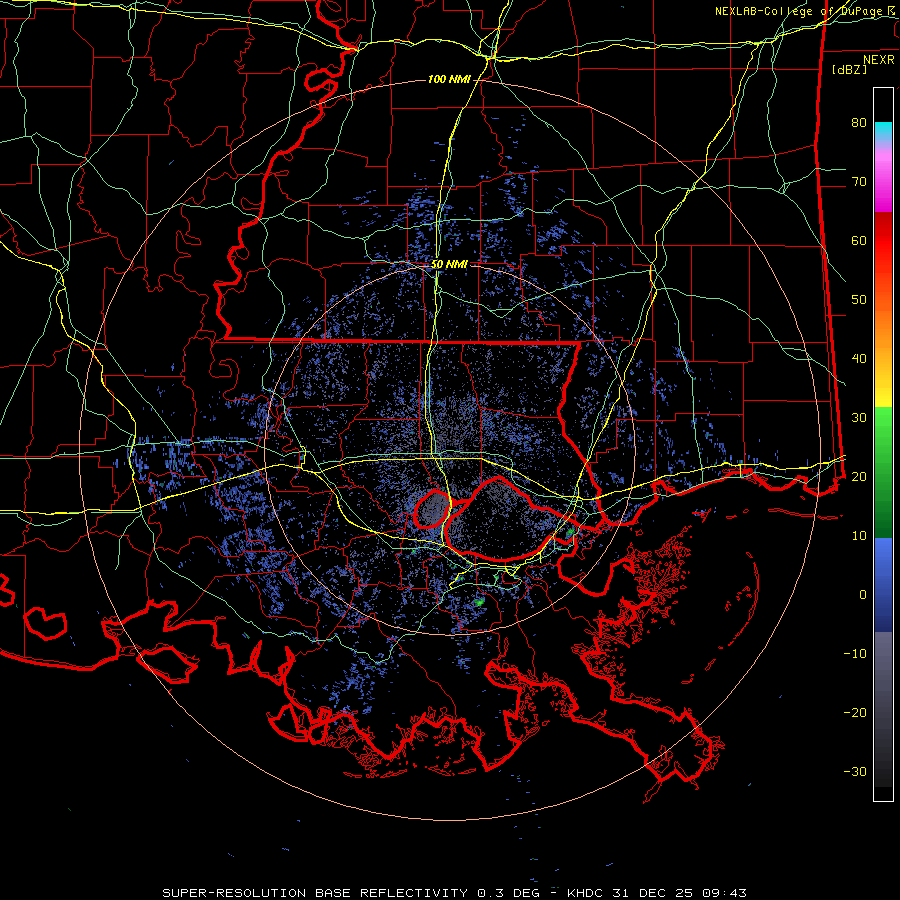Click the KHDC radar site identifier
This screenshot has height=900, width=900.
[x=585, y=893]
